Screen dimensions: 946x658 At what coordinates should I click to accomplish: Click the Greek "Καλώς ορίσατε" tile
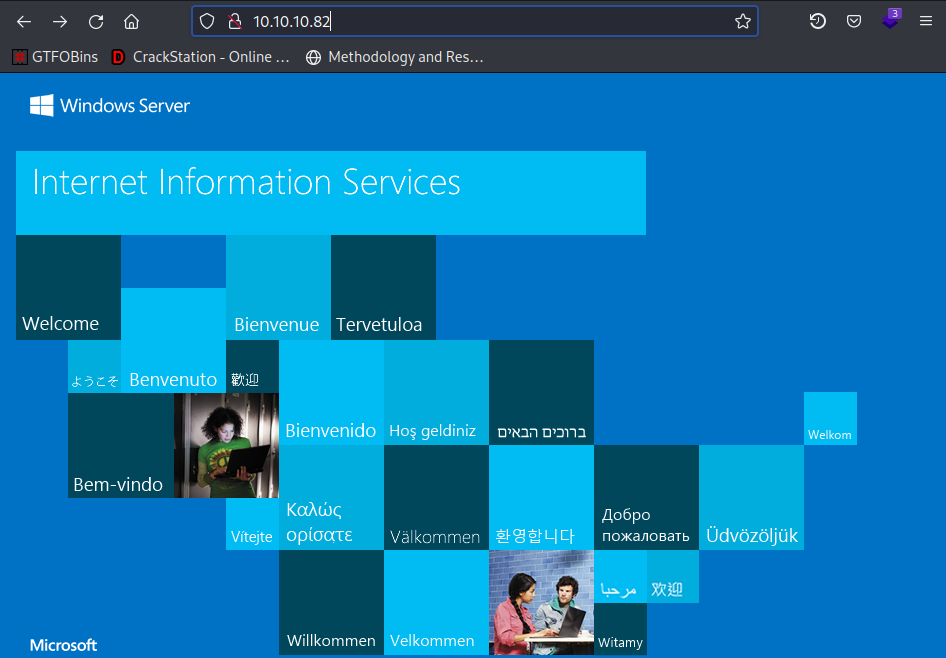pos(331,498)
